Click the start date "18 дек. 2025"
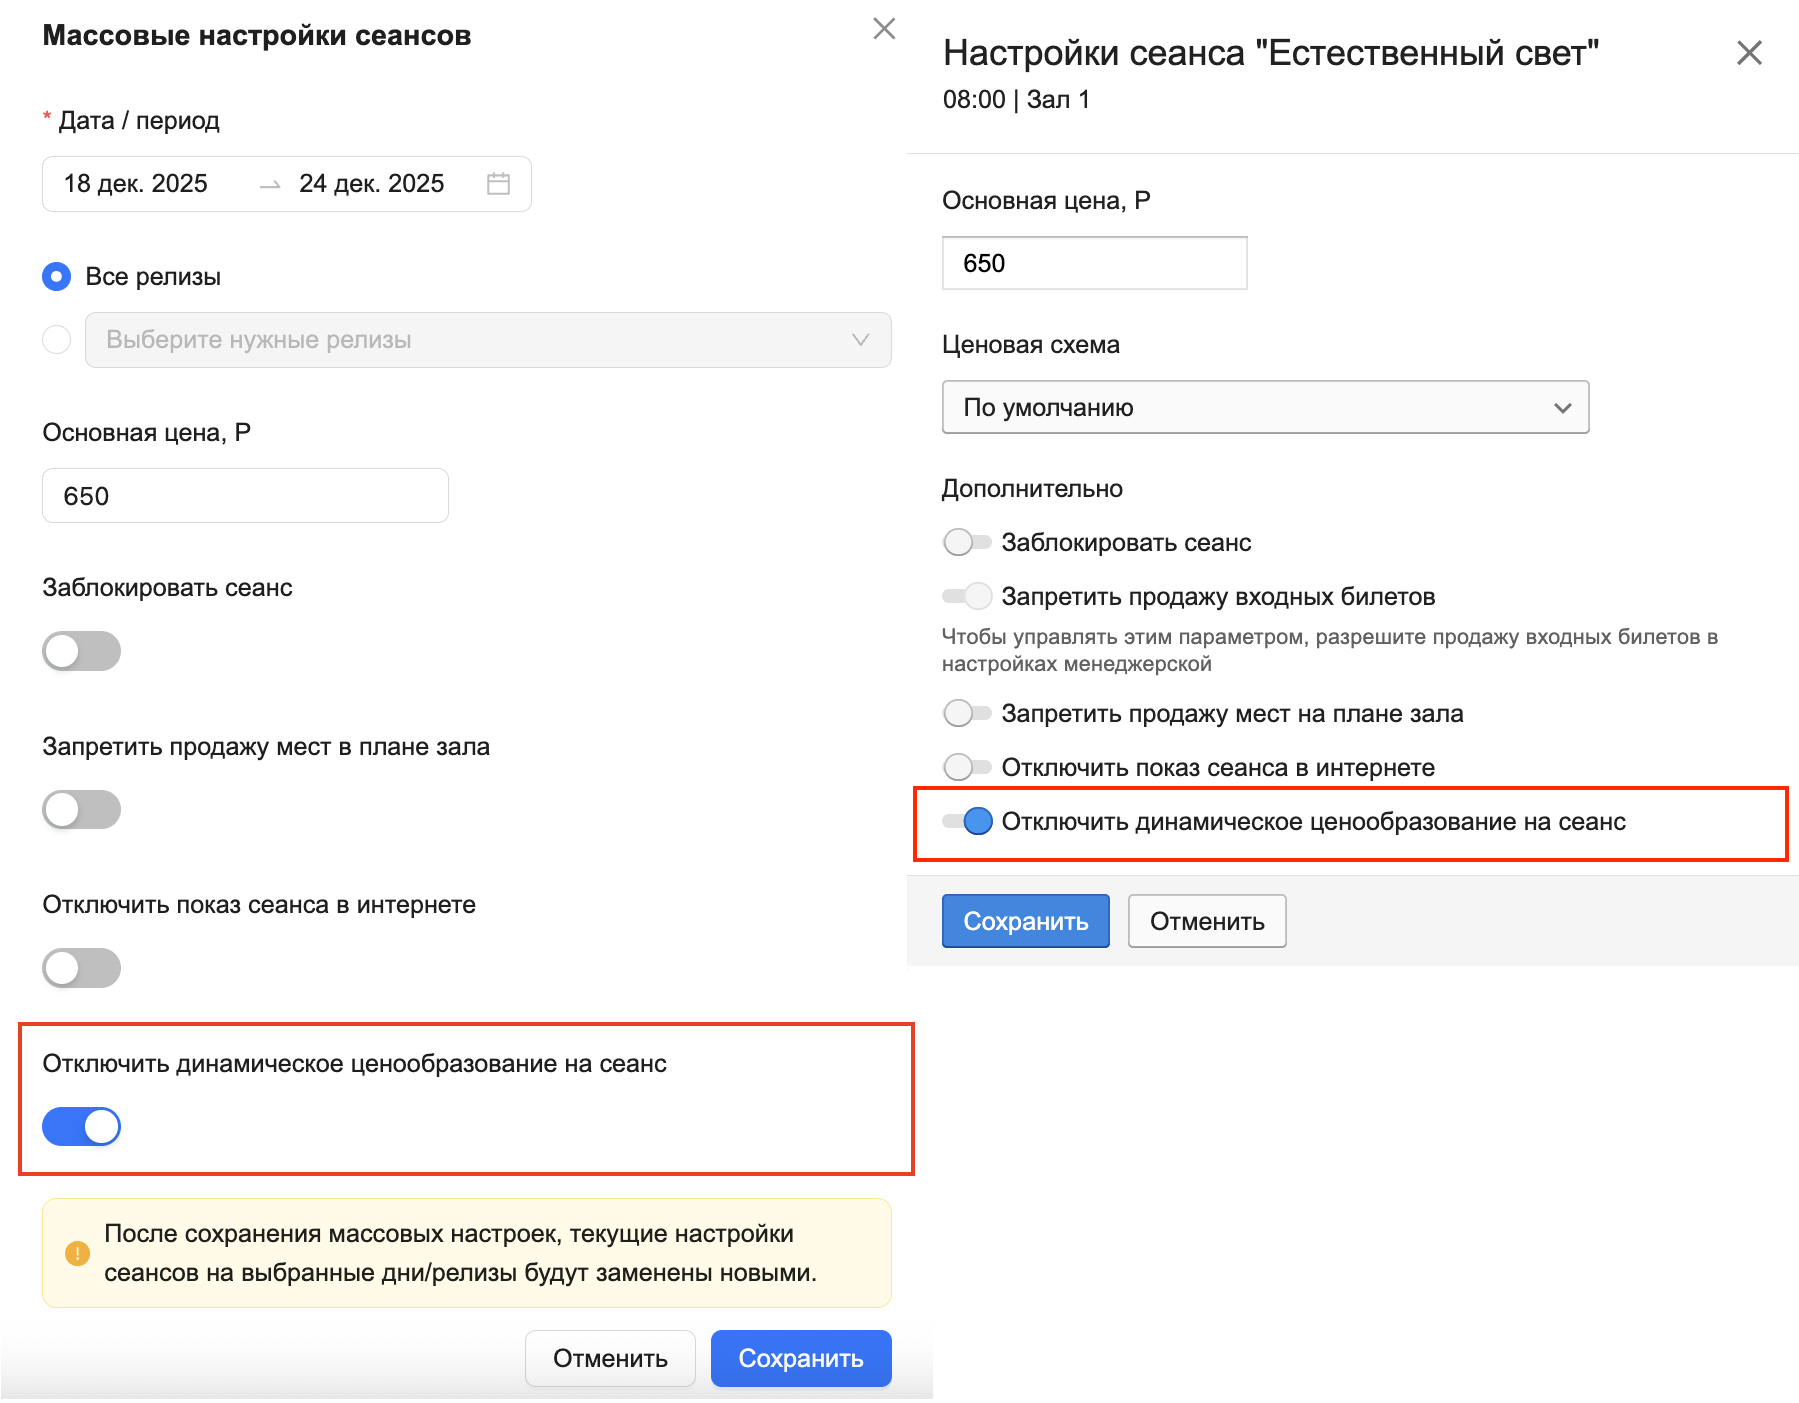Image resolution: width=1799 pixels, height=1403 pixels. 136,184
